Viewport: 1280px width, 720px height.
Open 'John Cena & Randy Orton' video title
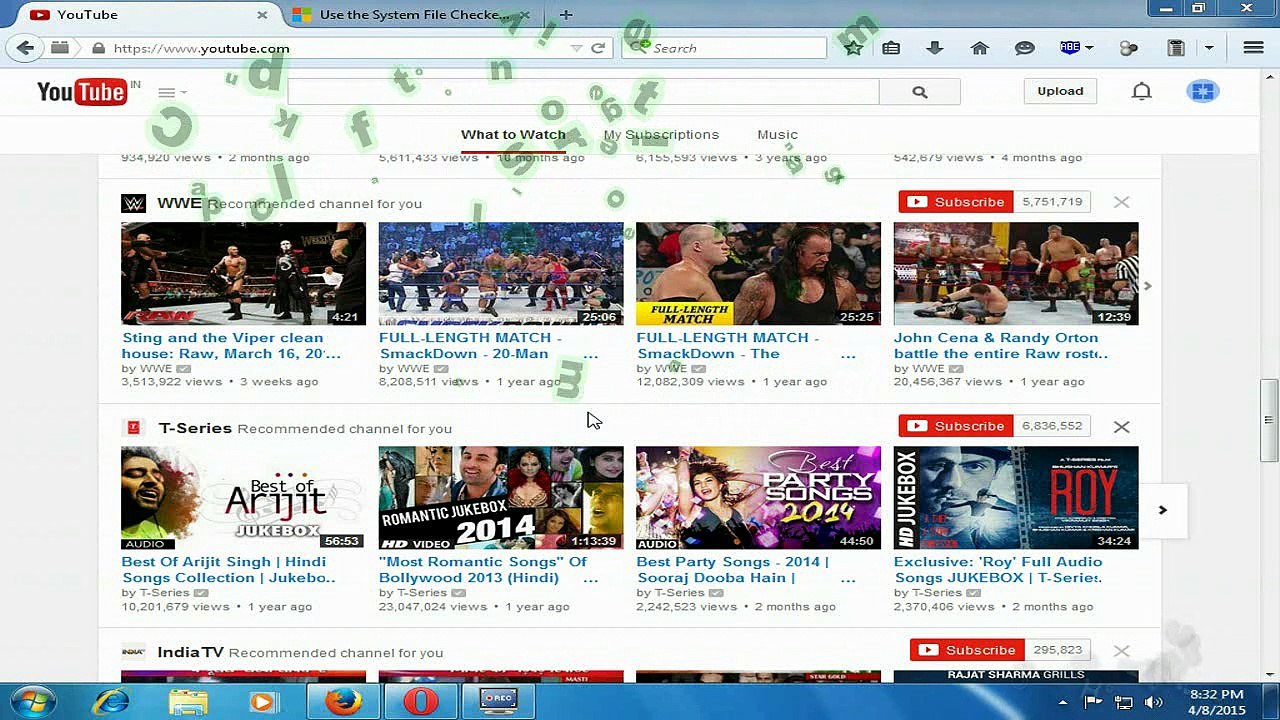pyautogui.click(x=1000, y=346)
